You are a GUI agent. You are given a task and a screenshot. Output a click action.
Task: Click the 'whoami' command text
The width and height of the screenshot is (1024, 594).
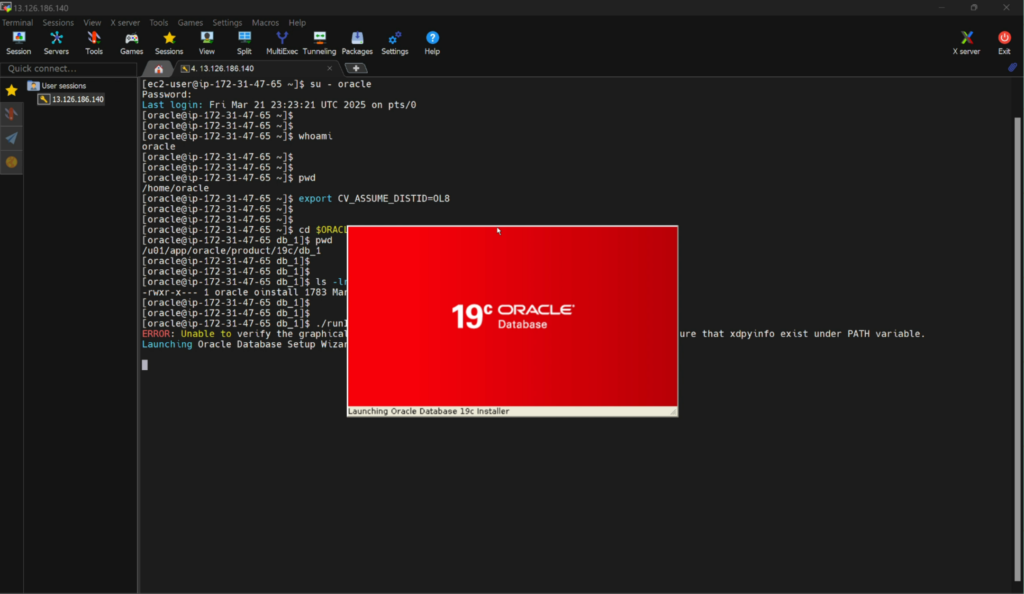coord(315,136)
